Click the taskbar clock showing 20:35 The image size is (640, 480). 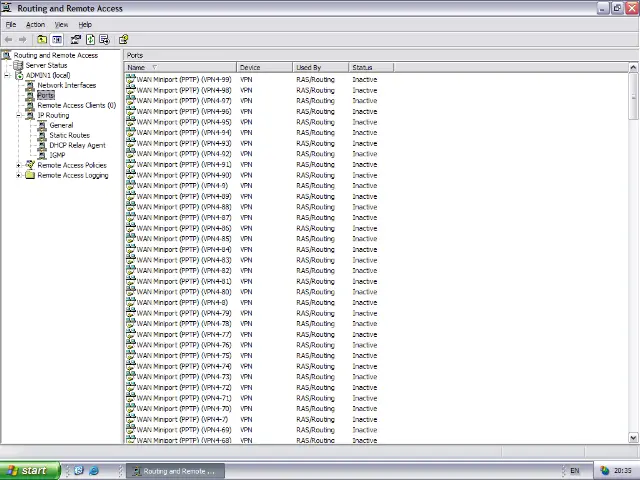(622, 471)
